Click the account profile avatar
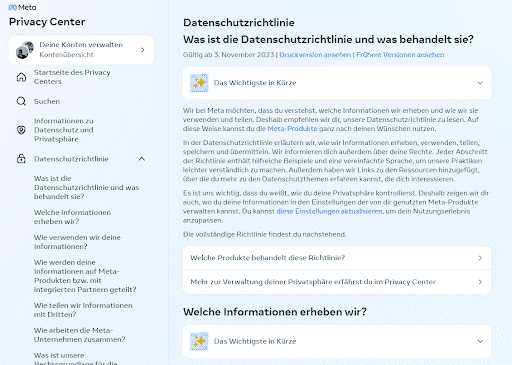The height and width of the screenshot is (365, 512). [x=25, y=50]
